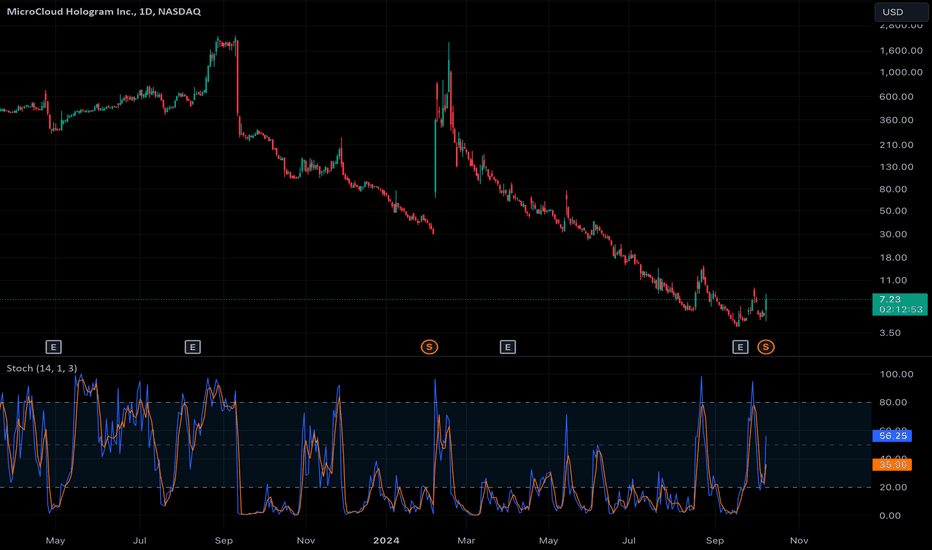Screen dimensions: 932x550
Task: Click the earnings E marker left of the first Sep label
Action: click(193, 347)
